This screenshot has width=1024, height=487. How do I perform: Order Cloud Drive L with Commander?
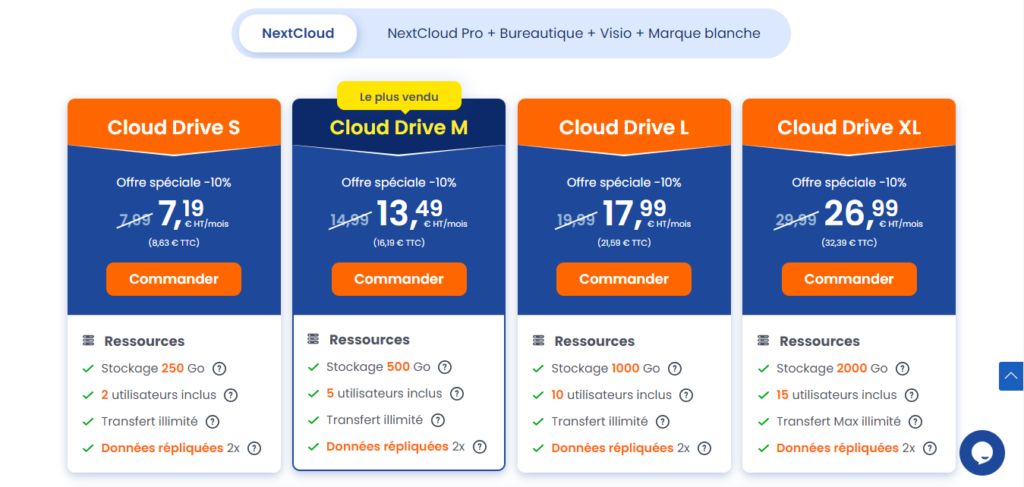624,279
